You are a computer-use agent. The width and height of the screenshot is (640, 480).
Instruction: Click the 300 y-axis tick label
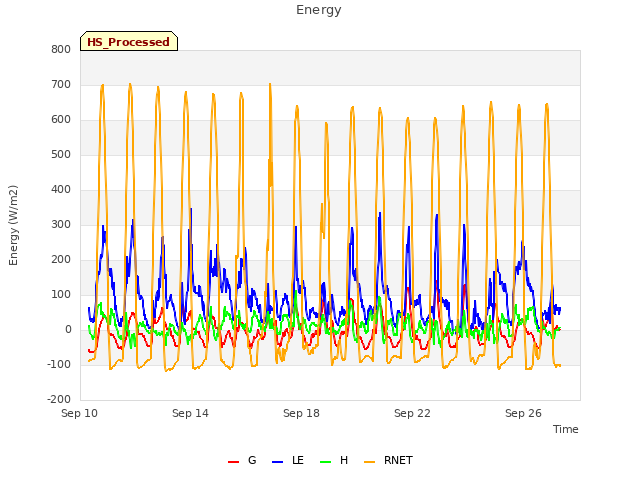pyautogui.click(x=61, y=225)
